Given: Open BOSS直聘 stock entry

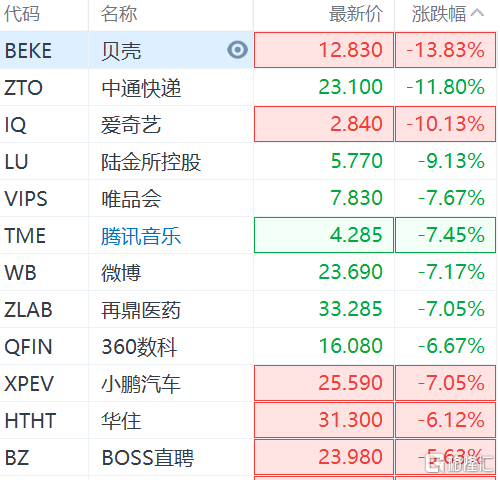Looking at the screenshot, I should (x=148, y=457).
